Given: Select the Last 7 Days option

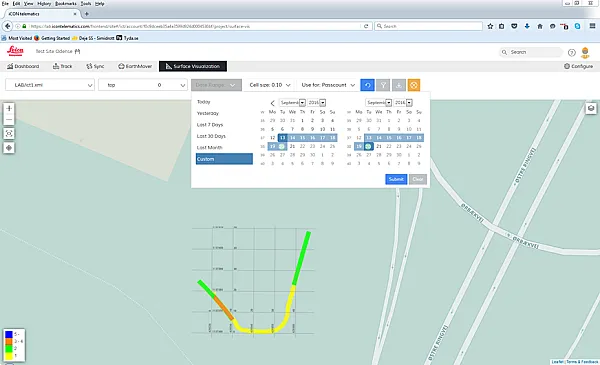Looking at the screenshot, I should pyautogui.click(x=210, y=125).
